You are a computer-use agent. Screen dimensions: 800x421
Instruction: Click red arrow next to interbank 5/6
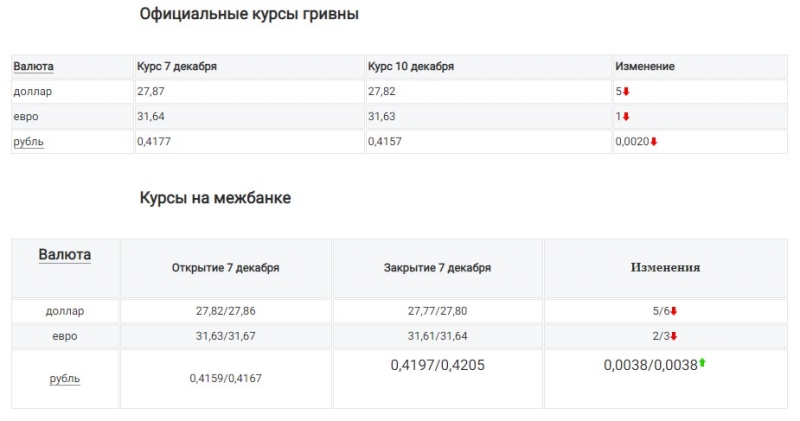tap(674, 311)
